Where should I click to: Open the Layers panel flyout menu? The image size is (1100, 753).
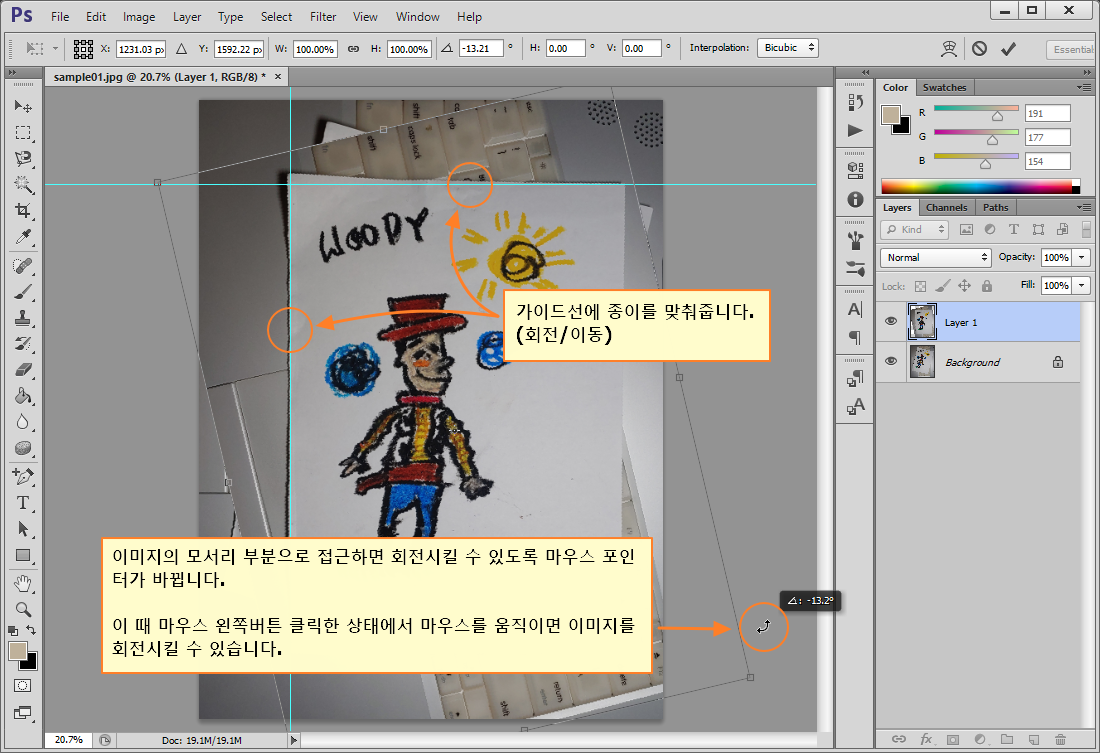(x=1084, y=207)
